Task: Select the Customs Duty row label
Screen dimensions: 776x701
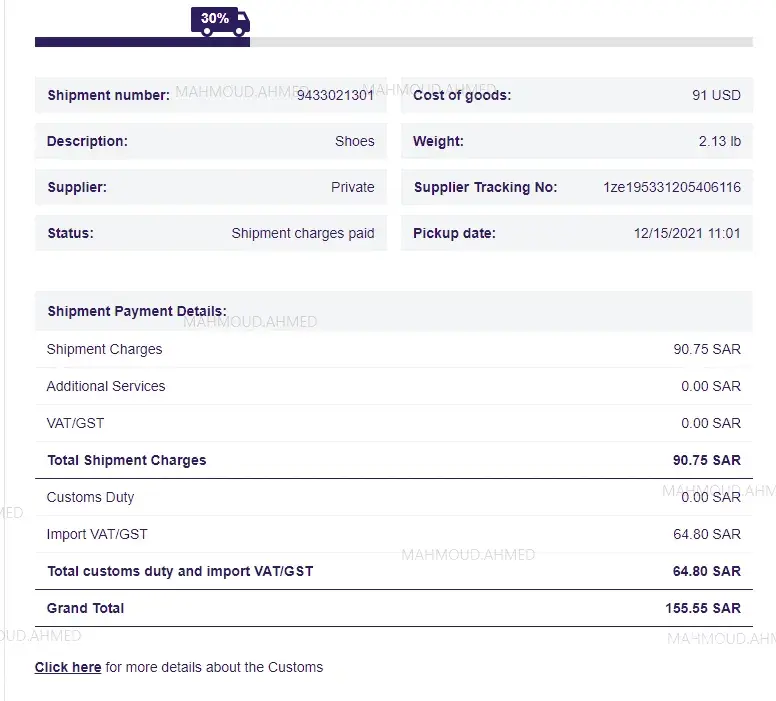Action: tap(90, 497)
